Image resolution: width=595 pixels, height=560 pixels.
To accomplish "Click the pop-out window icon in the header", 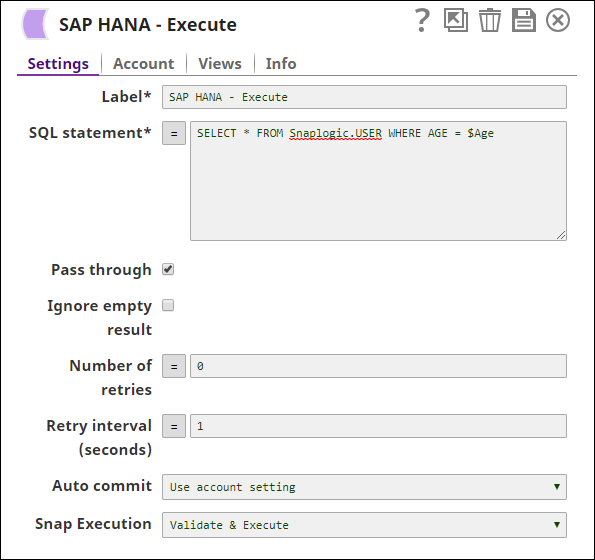I will pos(456,20).
